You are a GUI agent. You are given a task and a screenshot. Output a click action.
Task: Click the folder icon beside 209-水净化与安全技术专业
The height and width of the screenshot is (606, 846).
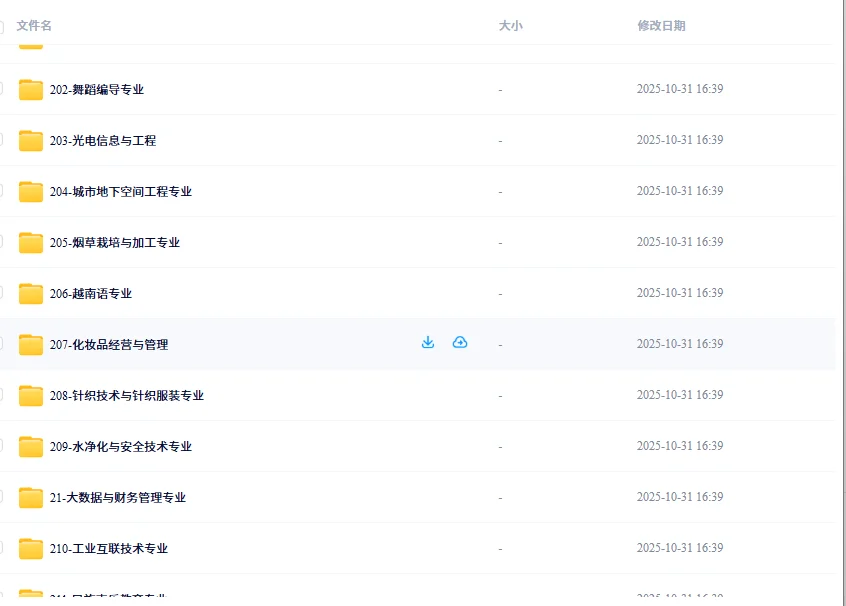(31, 447)
